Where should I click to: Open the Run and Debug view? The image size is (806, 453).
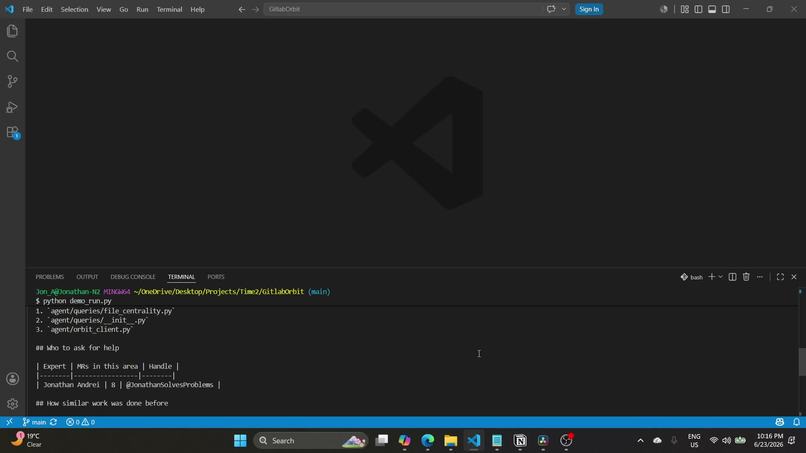point(12,107)
